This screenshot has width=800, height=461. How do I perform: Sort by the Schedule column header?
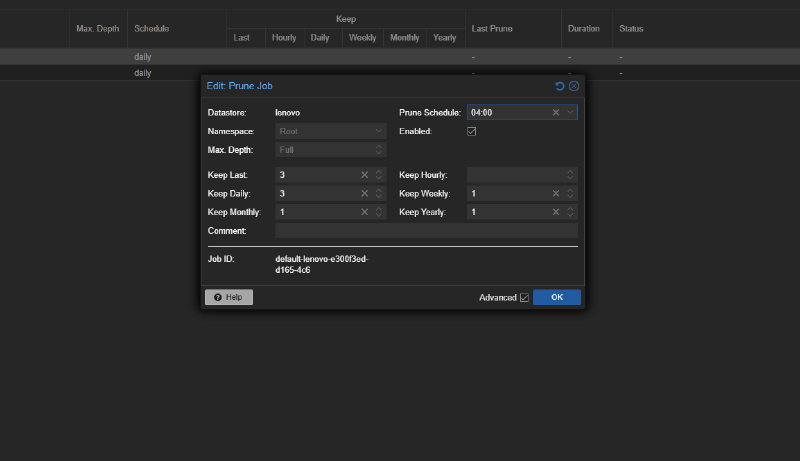[x=177, y=29]
